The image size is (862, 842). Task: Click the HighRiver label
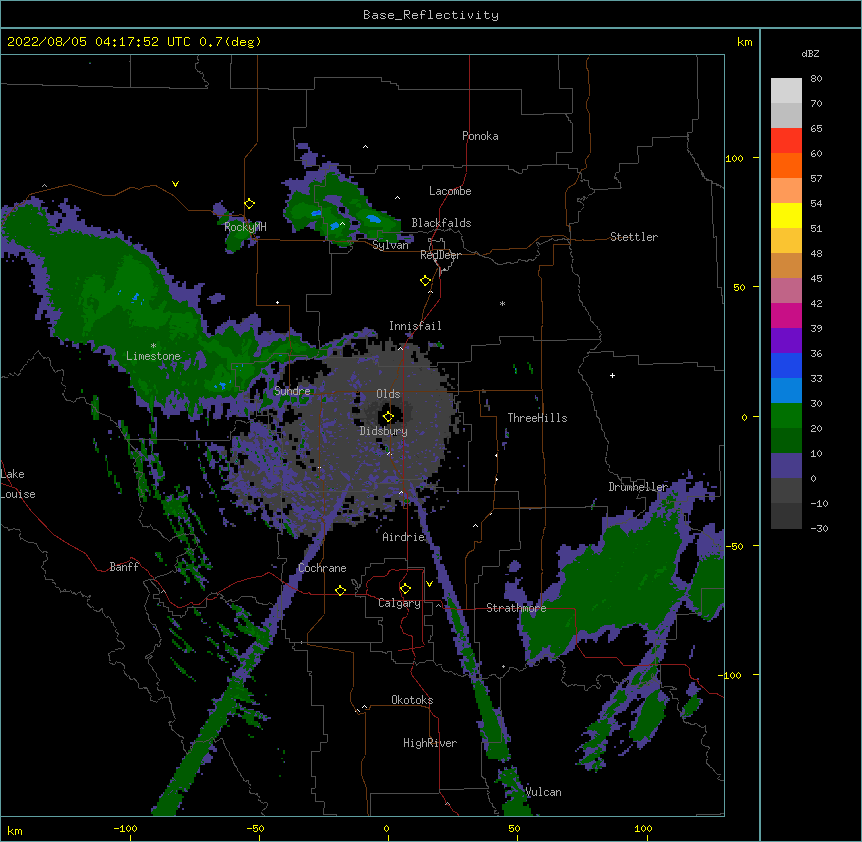click(430, 743)
